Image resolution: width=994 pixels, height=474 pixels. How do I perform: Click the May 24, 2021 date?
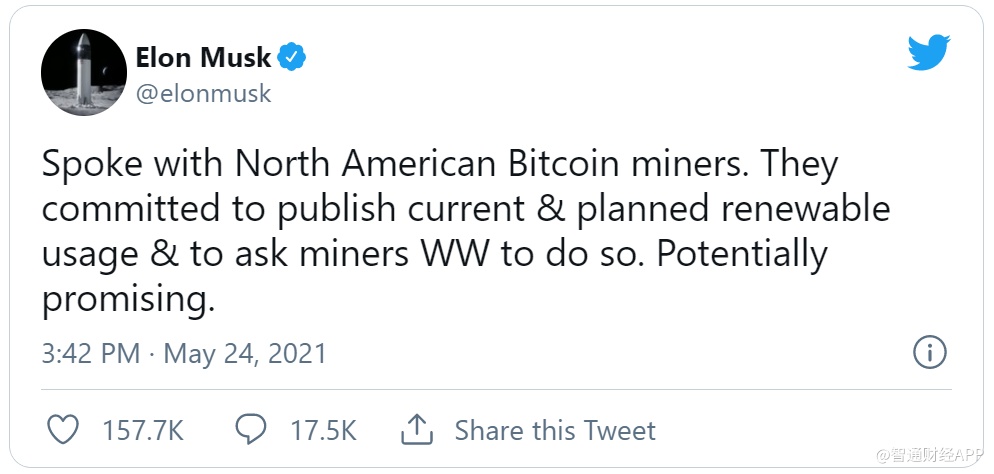[x=244, y=354]
